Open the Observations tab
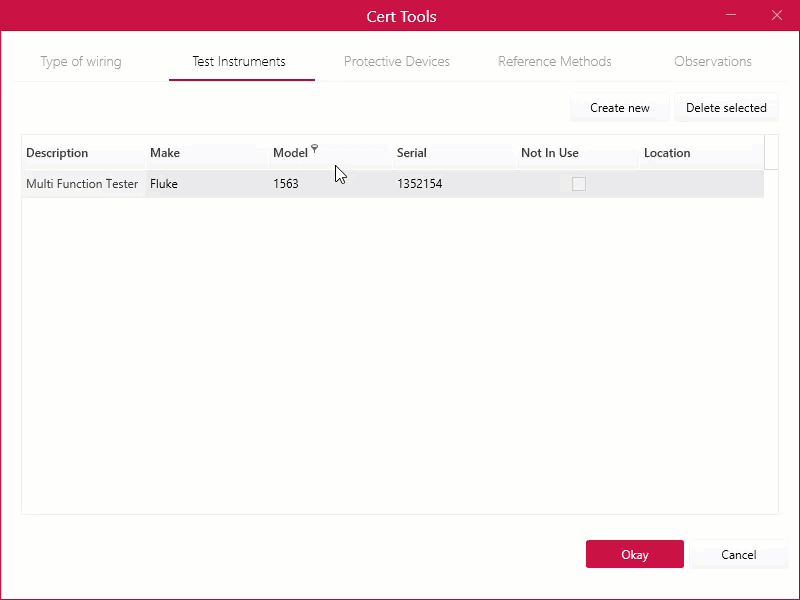The width and height of the screenshot is (800, 600). point(712,61)
